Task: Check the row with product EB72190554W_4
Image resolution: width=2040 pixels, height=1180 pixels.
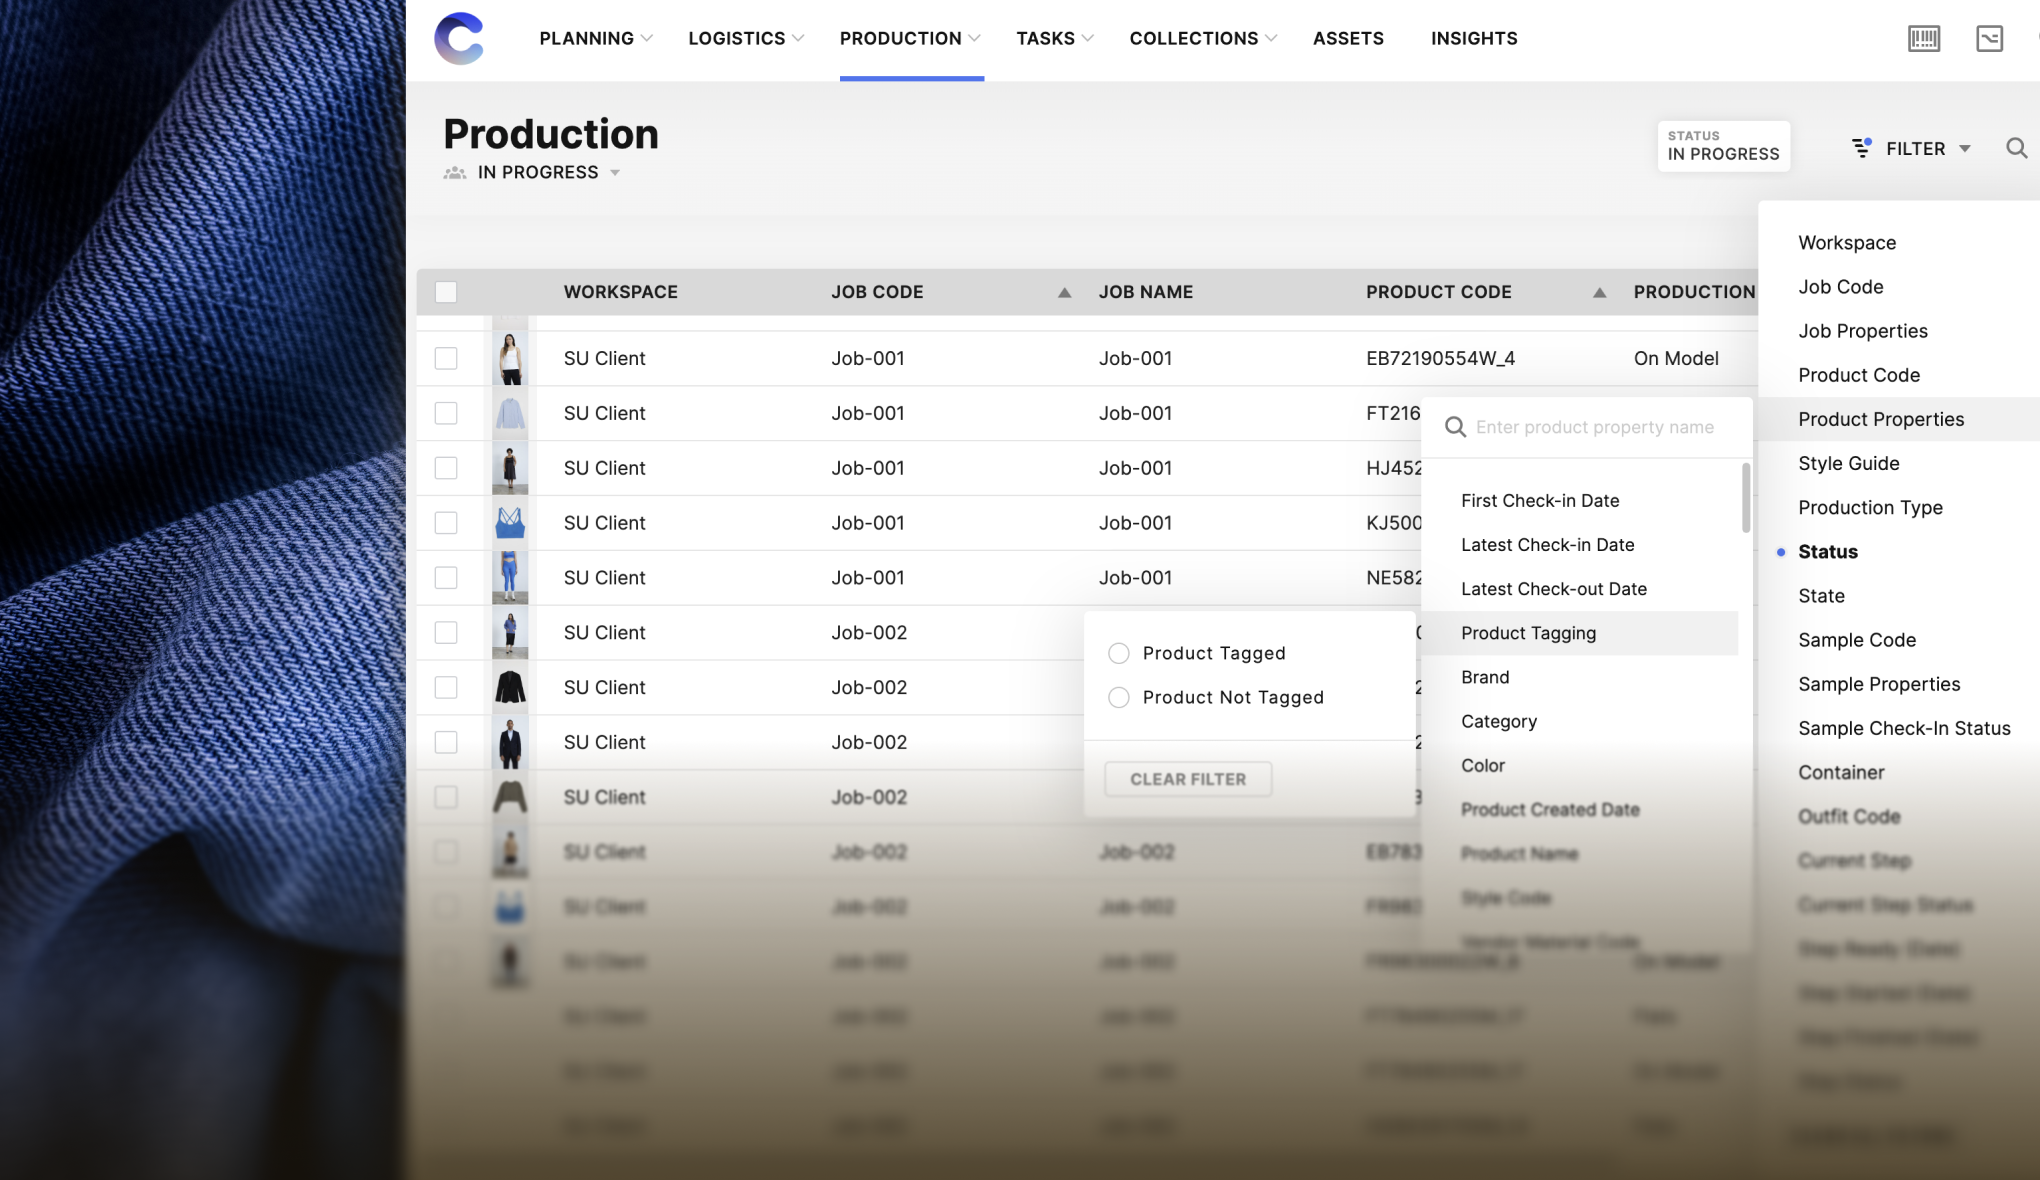Action: pos(446,358)
